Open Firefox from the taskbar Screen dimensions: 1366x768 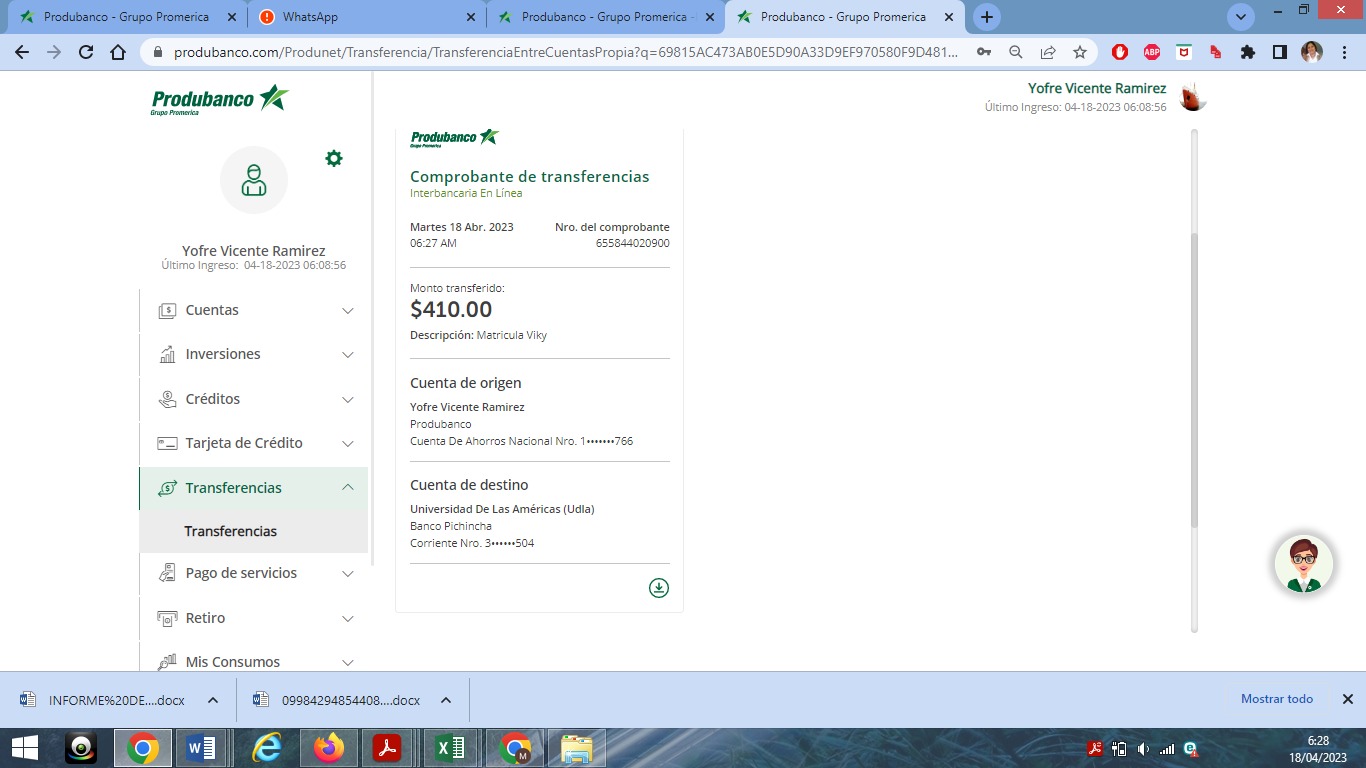(327, 748)
